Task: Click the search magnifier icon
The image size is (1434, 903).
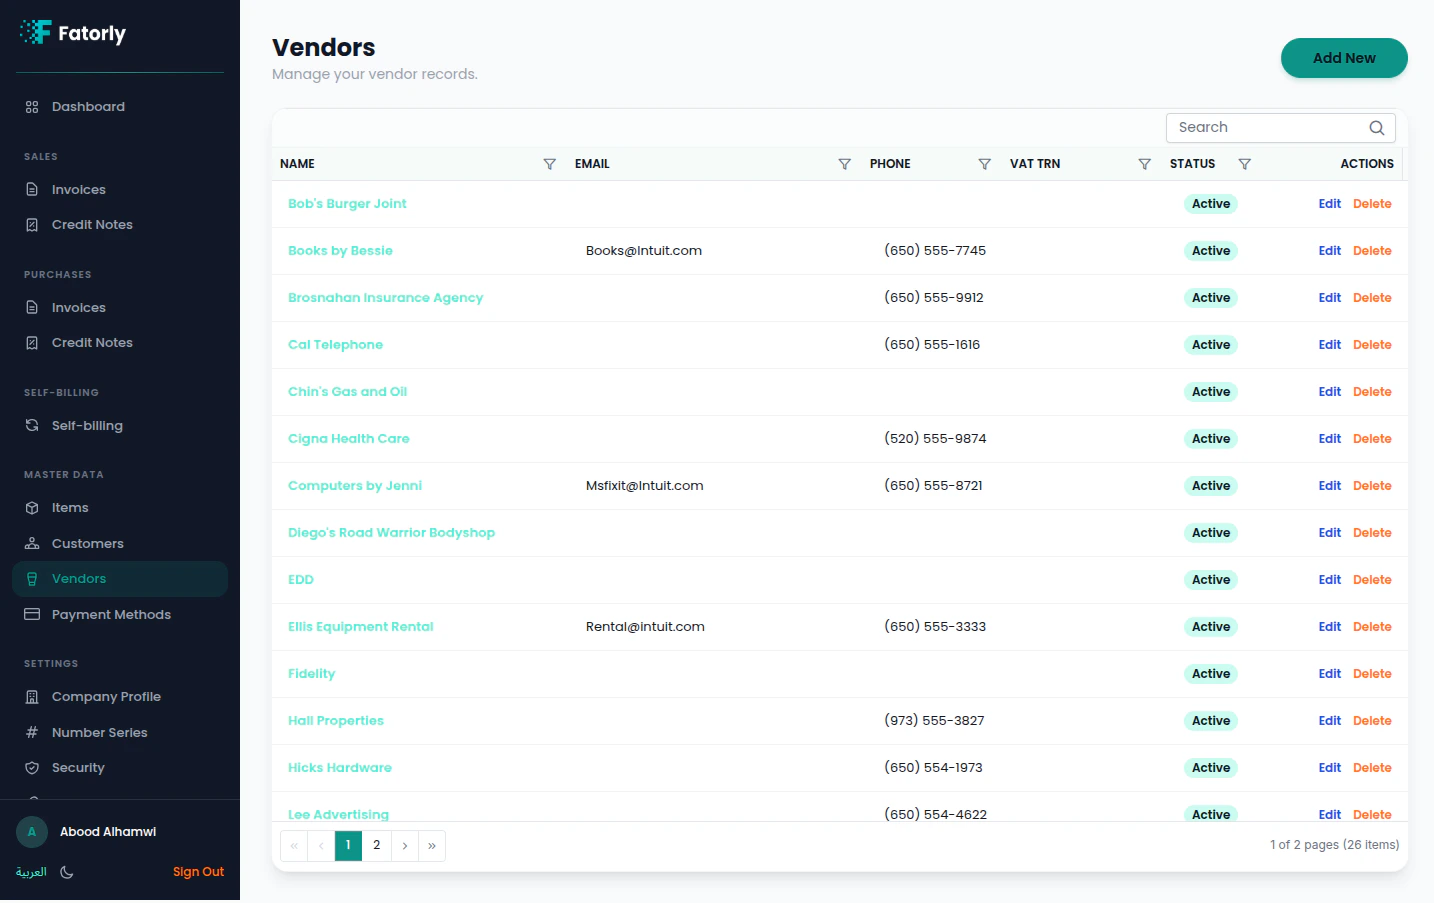Action: tap(1377, 128)
